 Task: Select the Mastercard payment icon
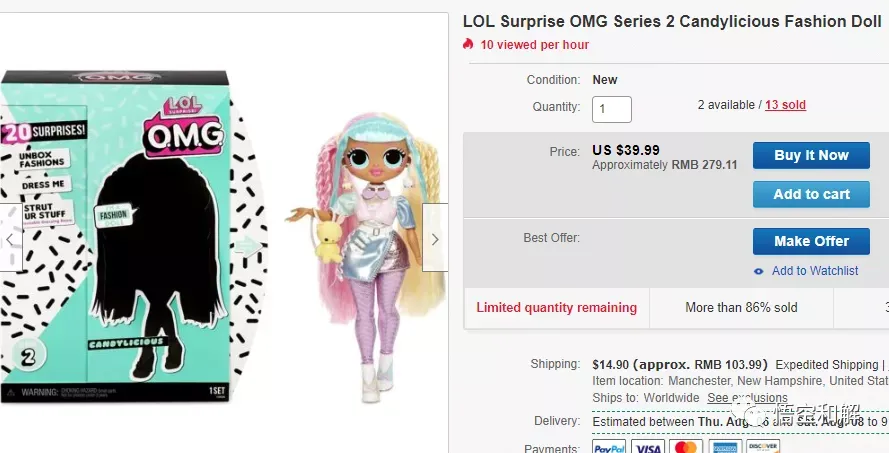pos(686,446)
